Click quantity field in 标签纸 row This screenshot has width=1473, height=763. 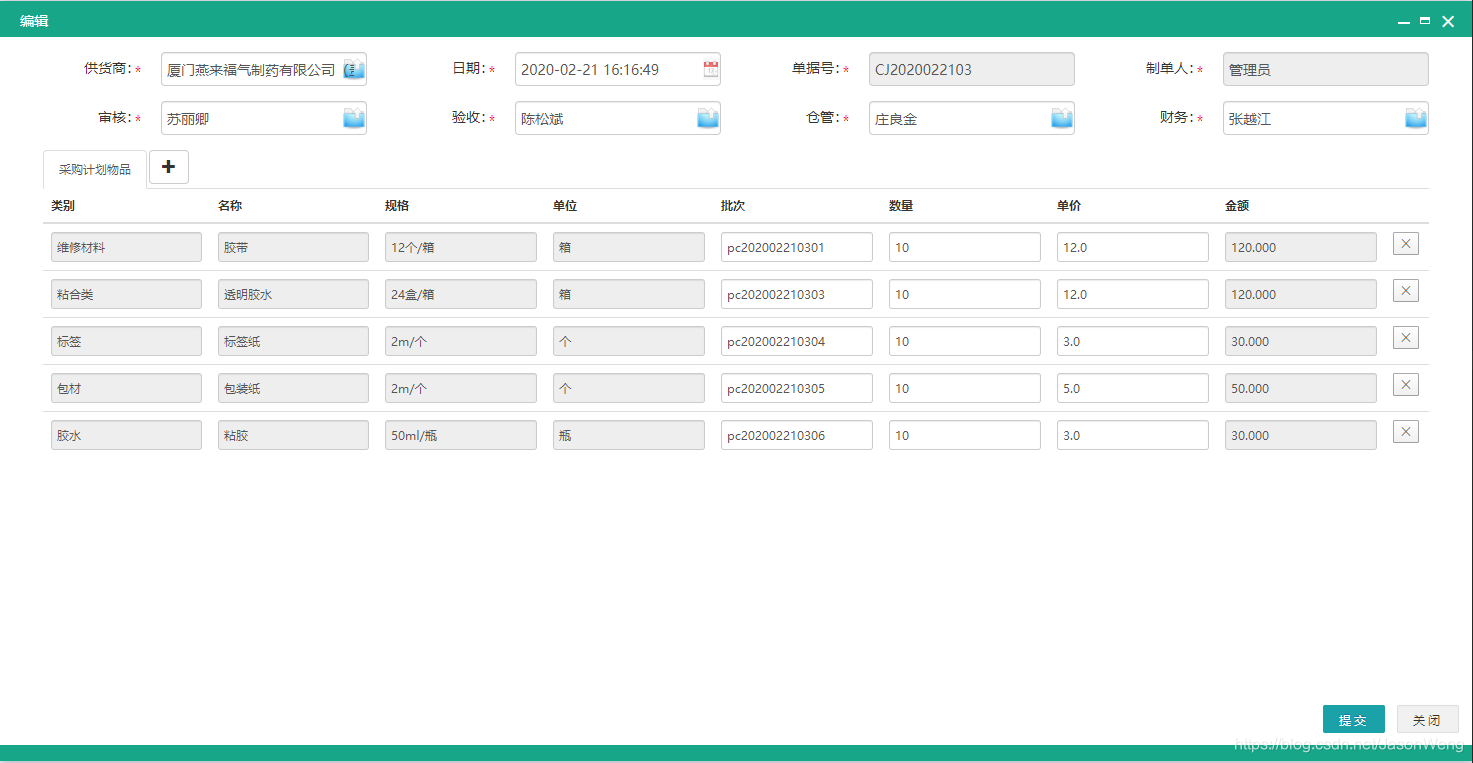[965, 341]
